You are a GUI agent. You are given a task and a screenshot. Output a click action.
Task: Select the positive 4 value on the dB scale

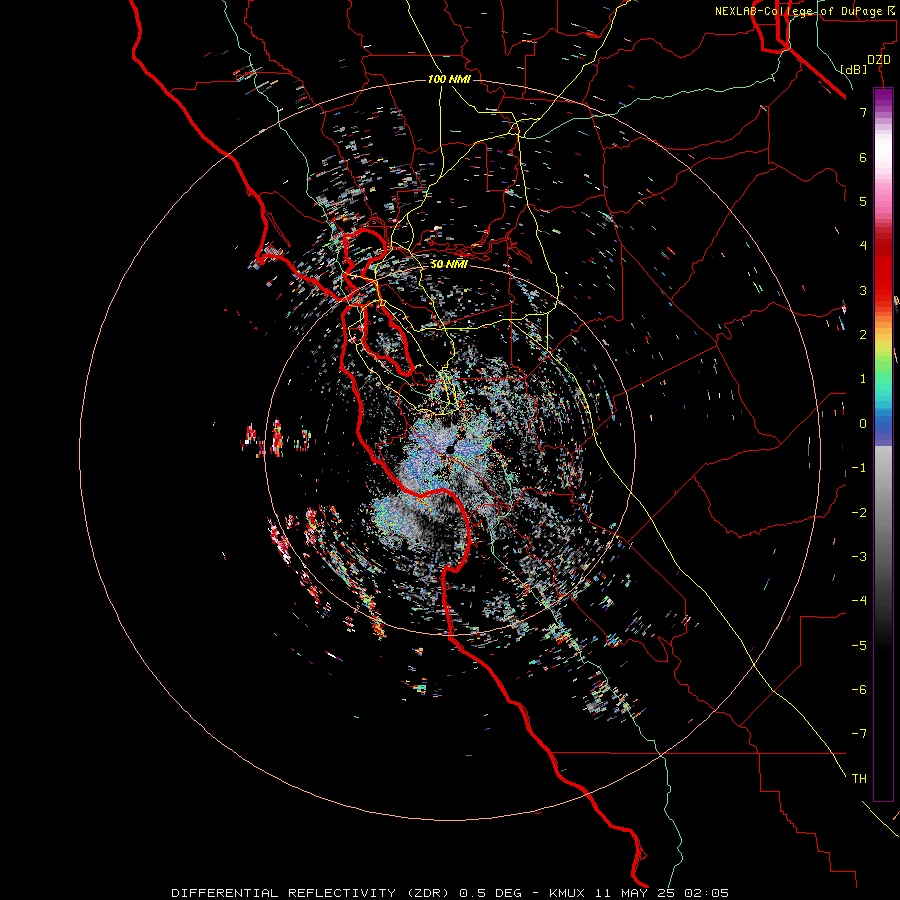tap(863, 246)
